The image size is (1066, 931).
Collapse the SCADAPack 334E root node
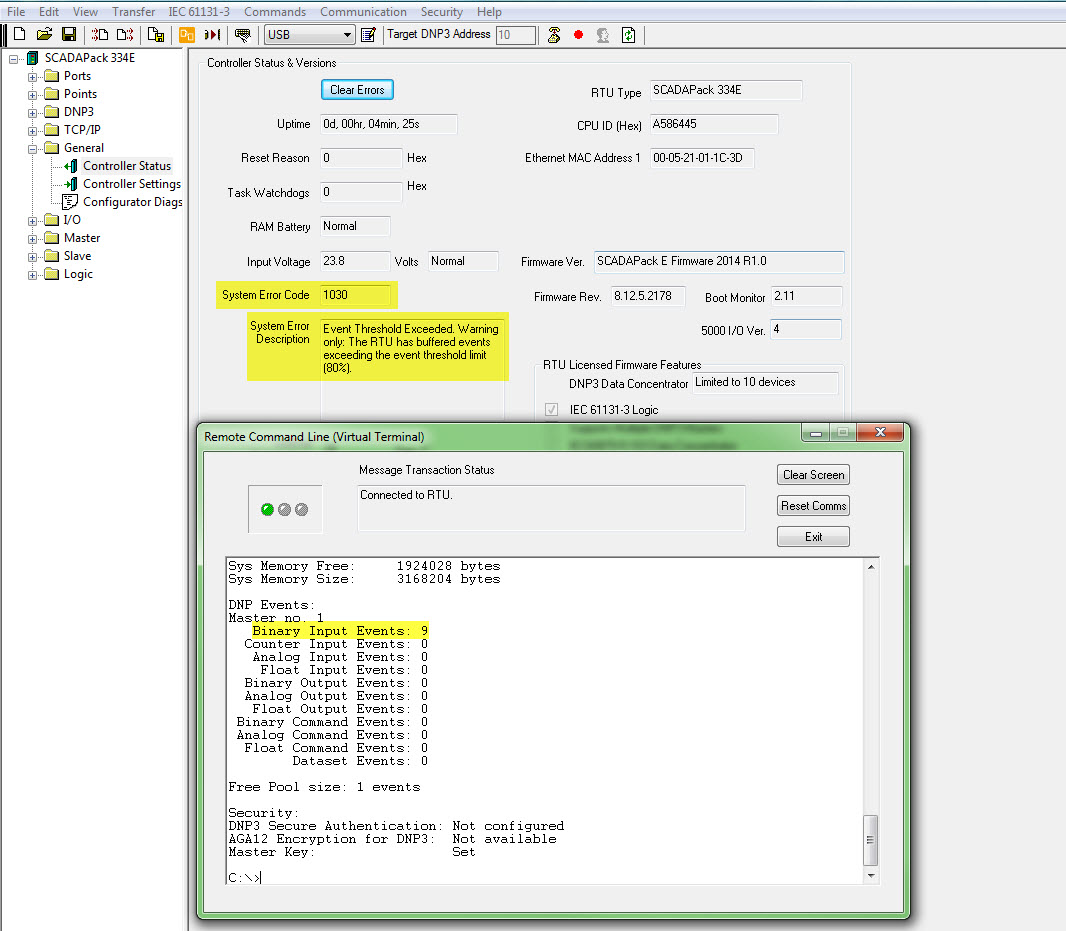click(x=13, y=59)
